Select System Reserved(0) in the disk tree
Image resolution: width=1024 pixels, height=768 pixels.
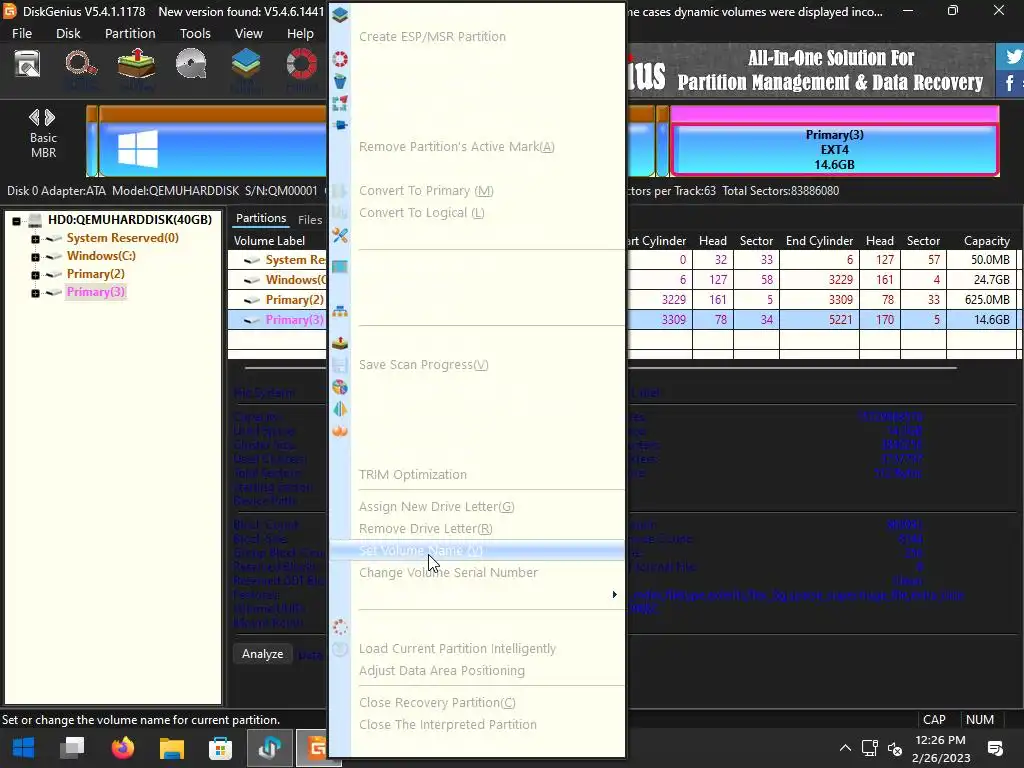[x=122, y=238]
